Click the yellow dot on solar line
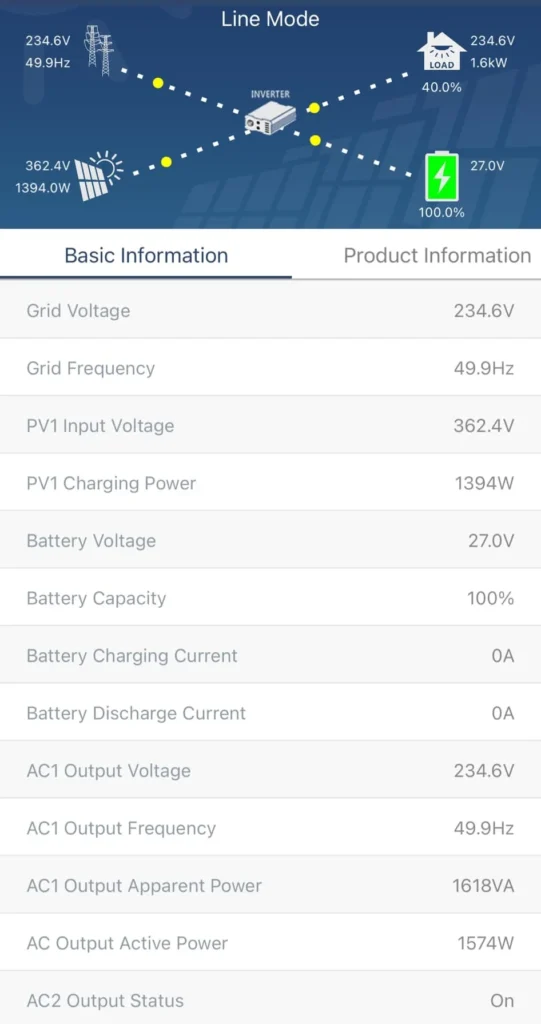The width and height of the screenshot is (541, 1024). [167, 161]
